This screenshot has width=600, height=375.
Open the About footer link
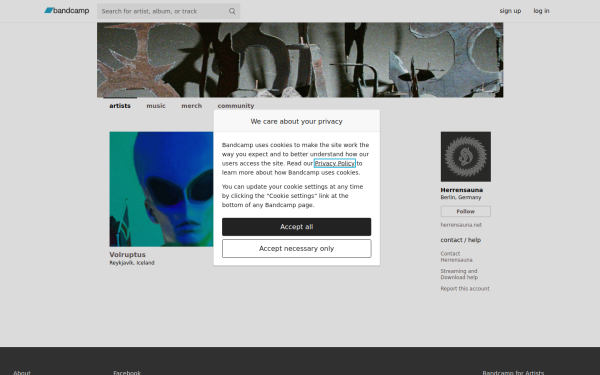click(22, 373)
